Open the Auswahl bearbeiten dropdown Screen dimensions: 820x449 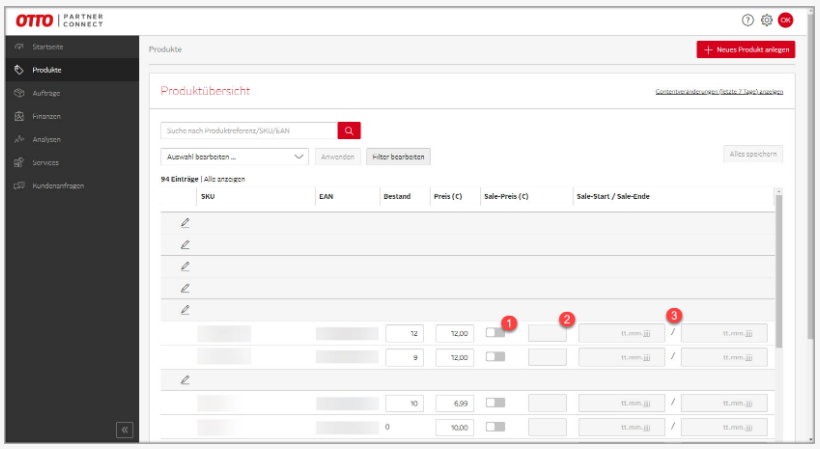[234, 157]
